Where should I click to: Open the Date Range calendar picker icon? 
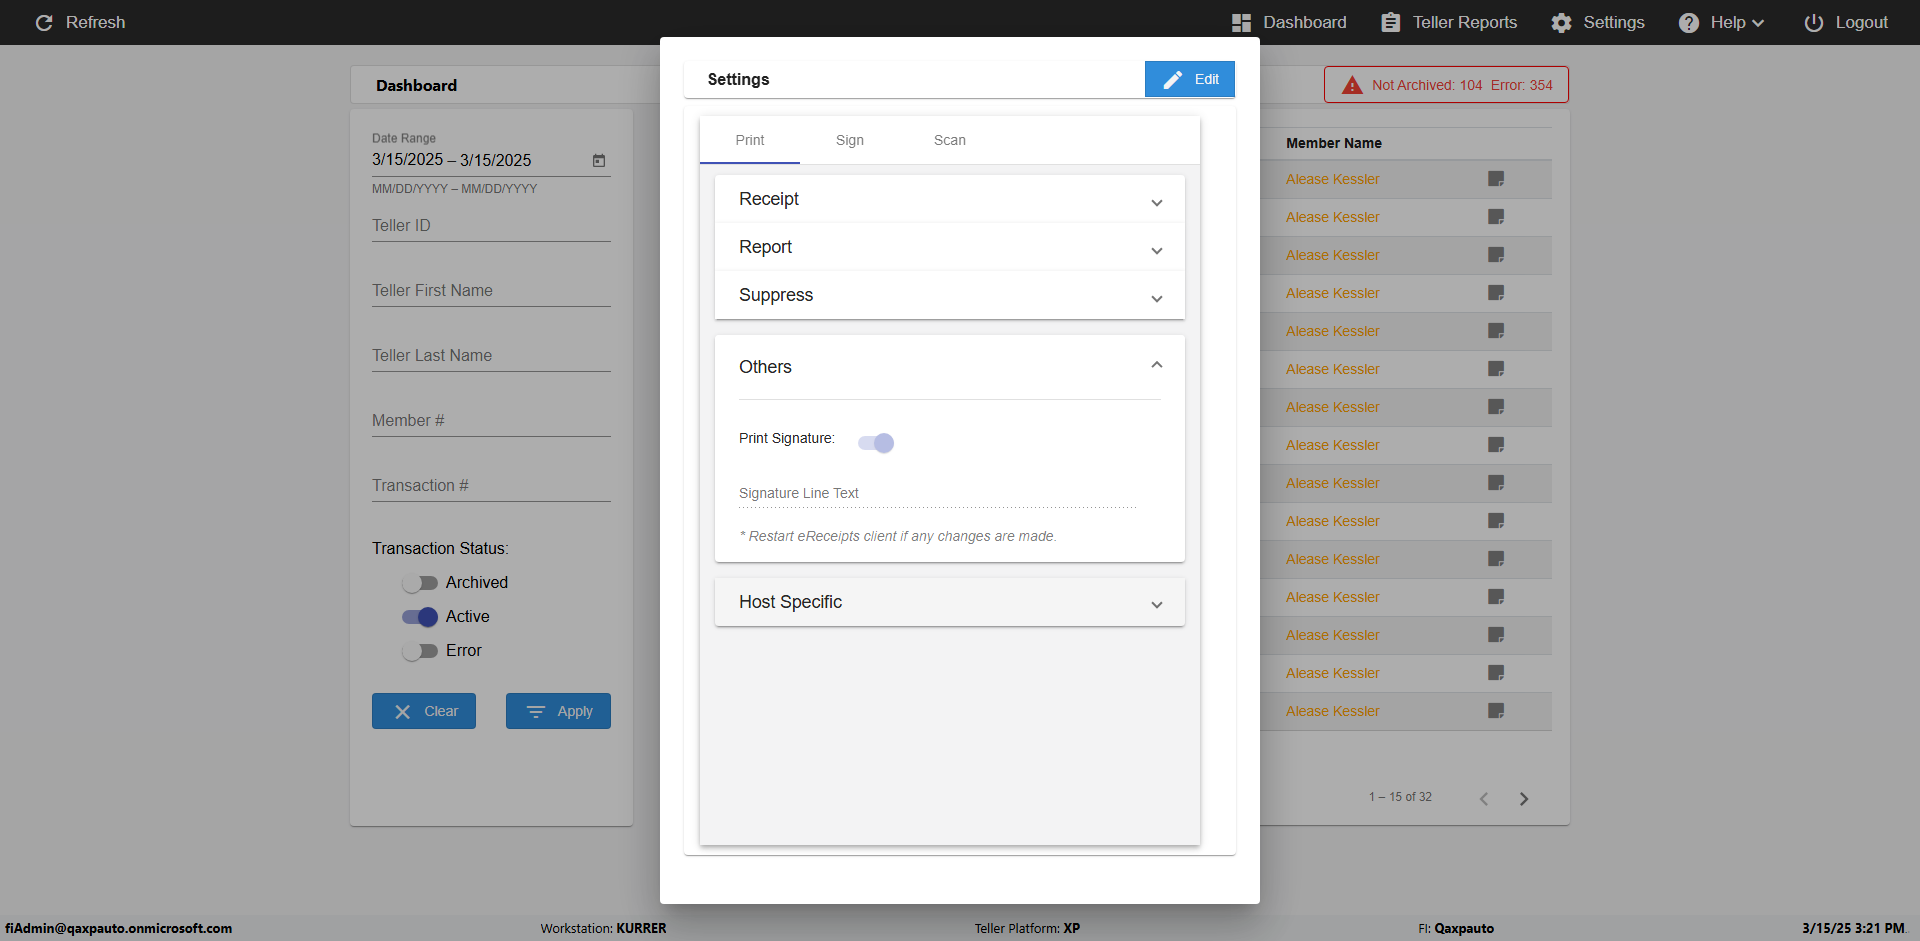pos(599,160)
